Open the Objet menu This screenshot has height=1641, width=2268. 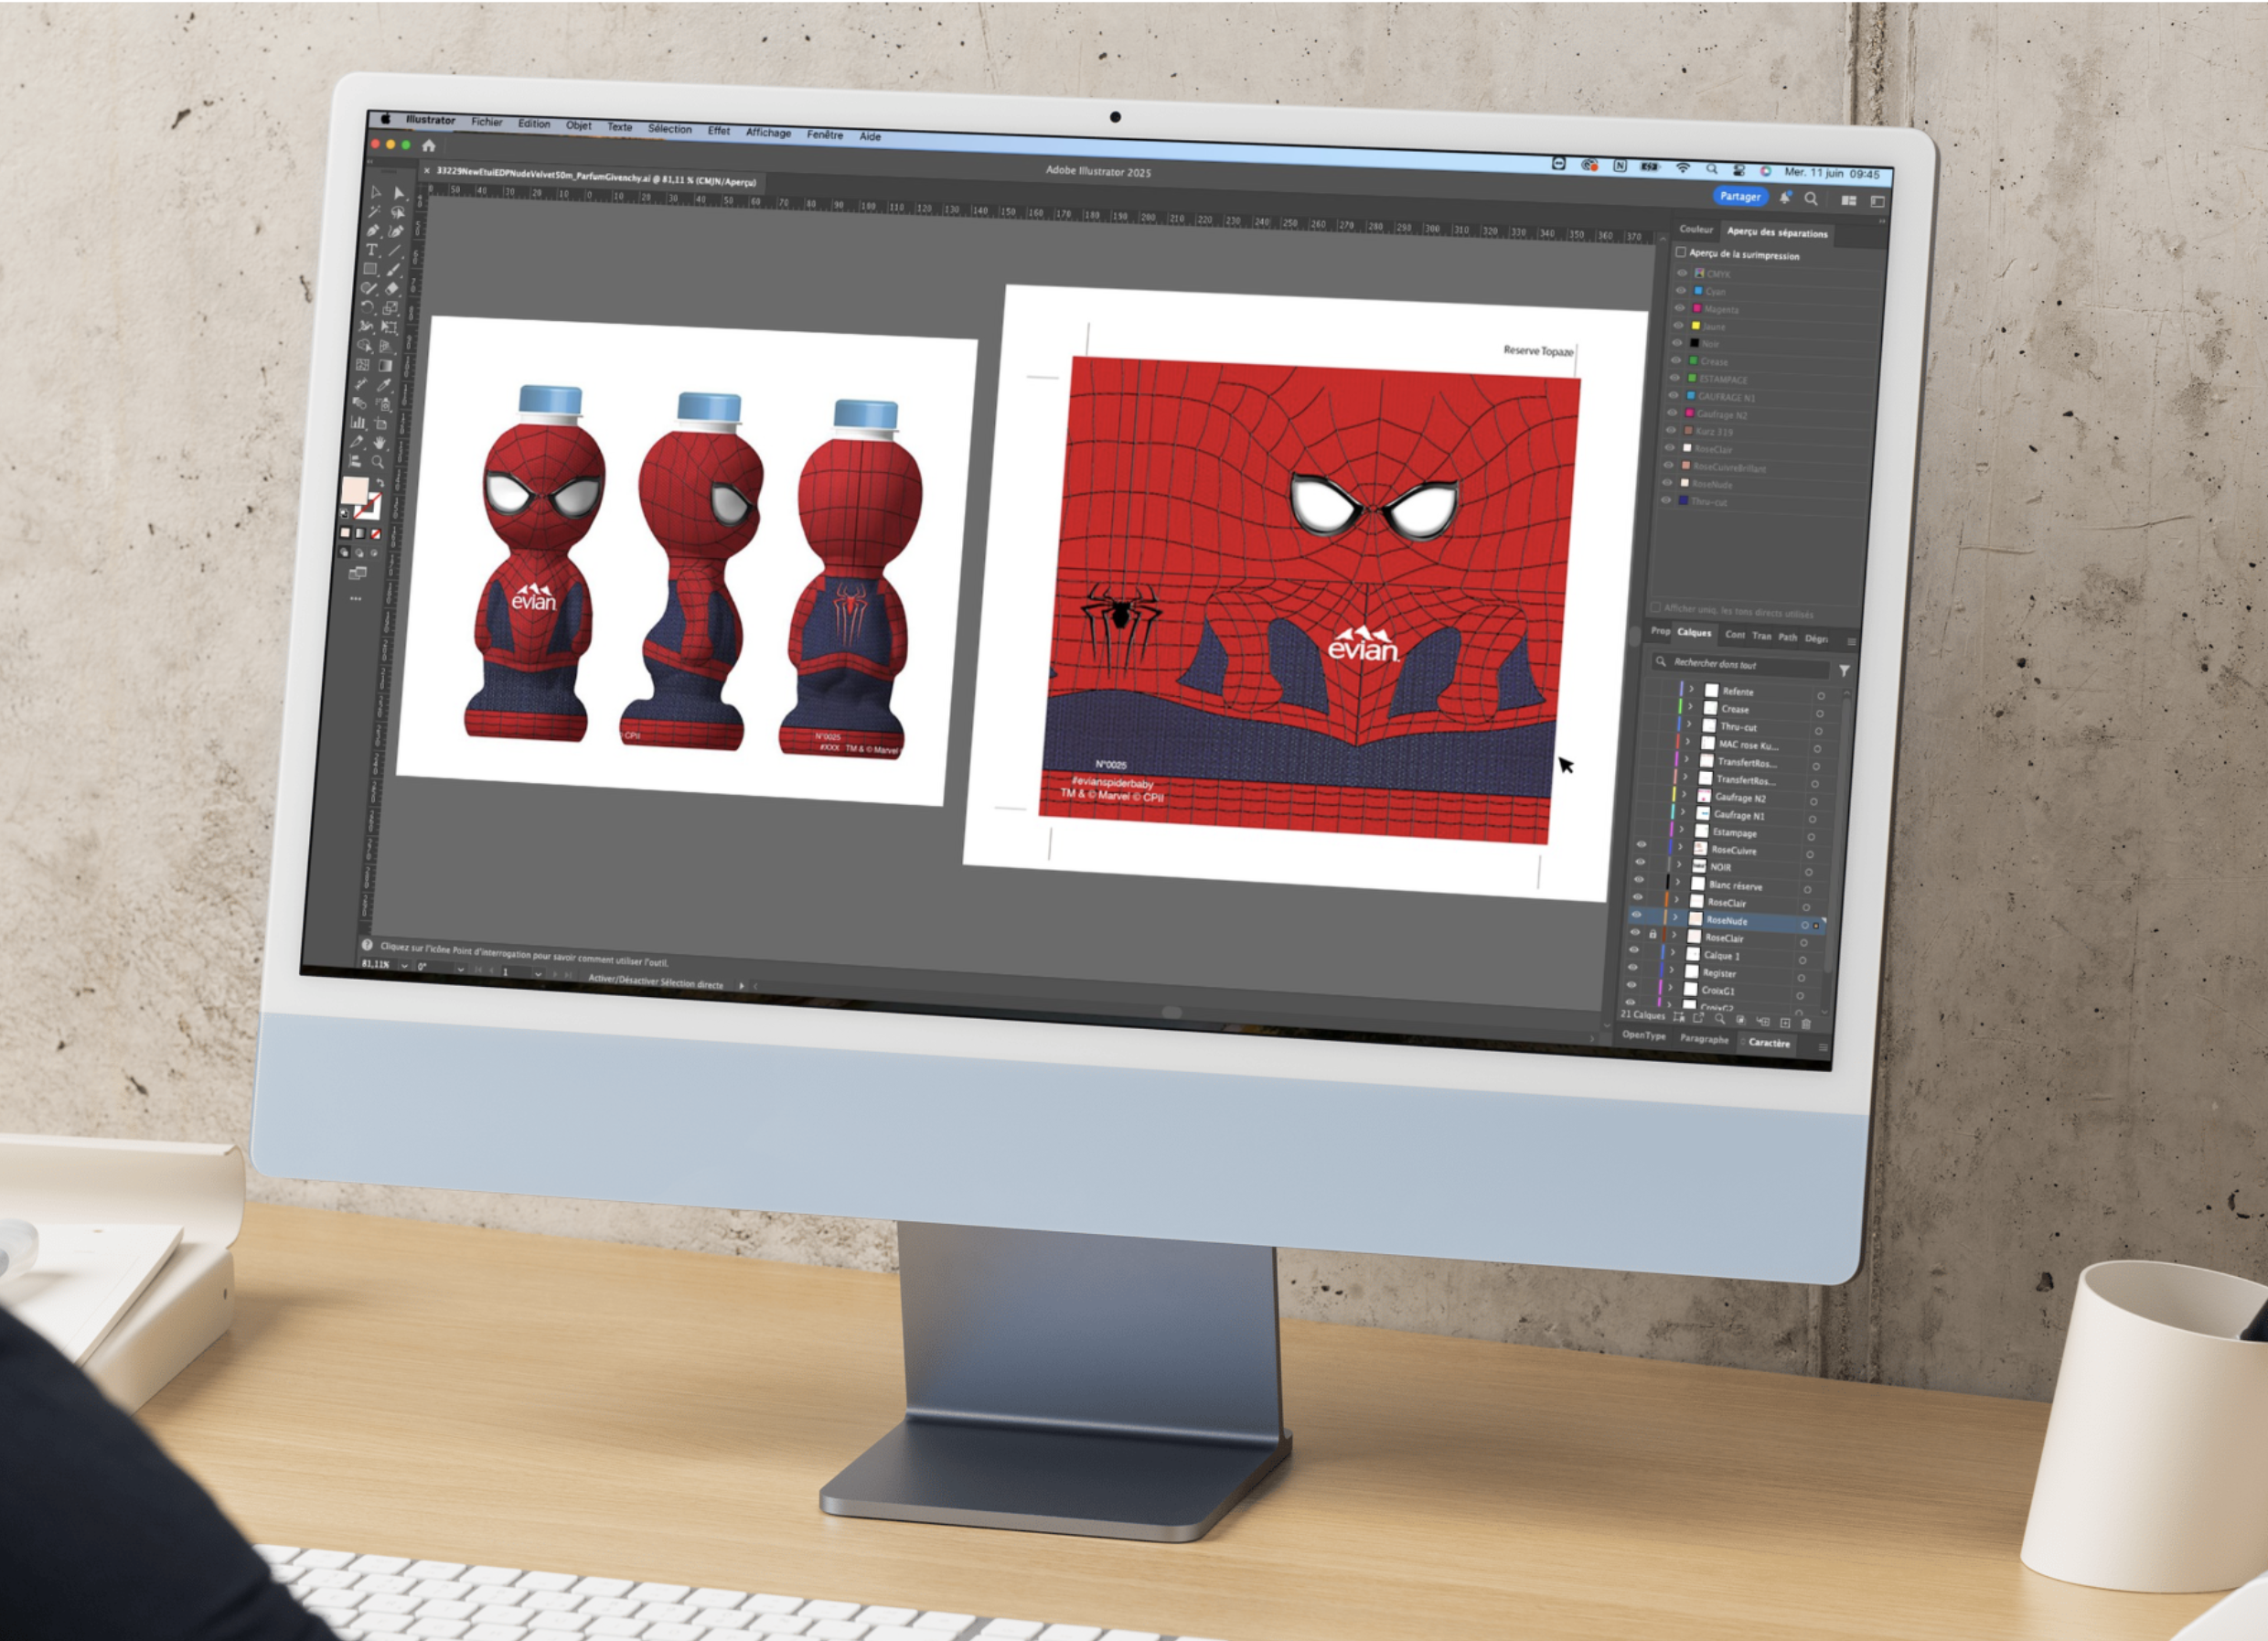pos(578,126)
